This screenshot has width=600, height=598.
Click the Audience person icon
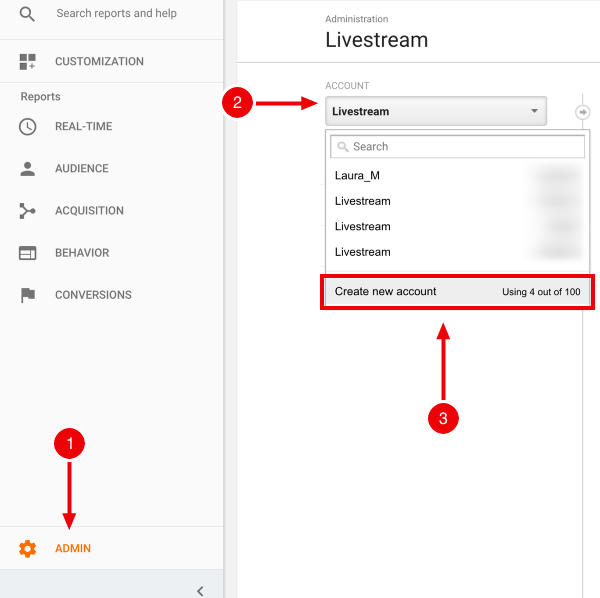coord(27,169)
